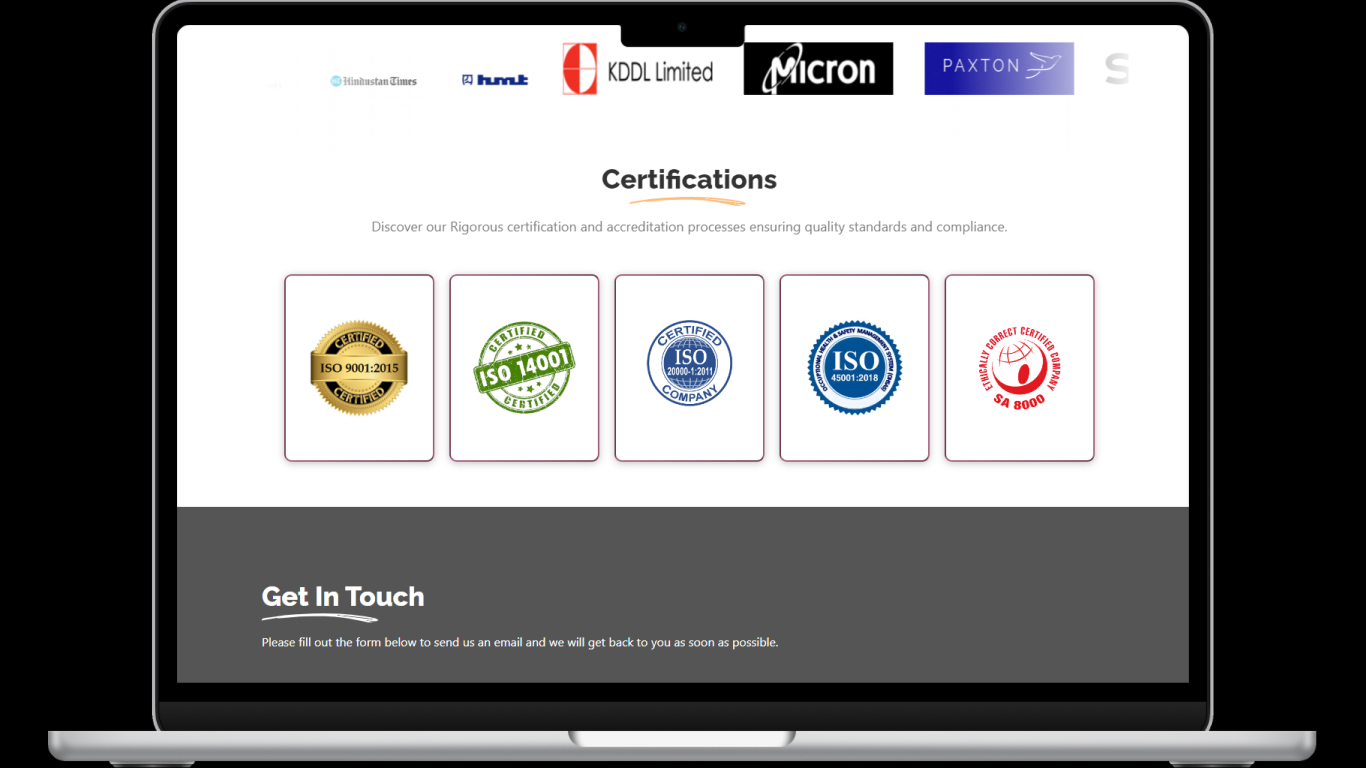The width and height of the screenshot is (1366, 768).
Task: Click the orange underline beneath Certifications
Action: 688,202
